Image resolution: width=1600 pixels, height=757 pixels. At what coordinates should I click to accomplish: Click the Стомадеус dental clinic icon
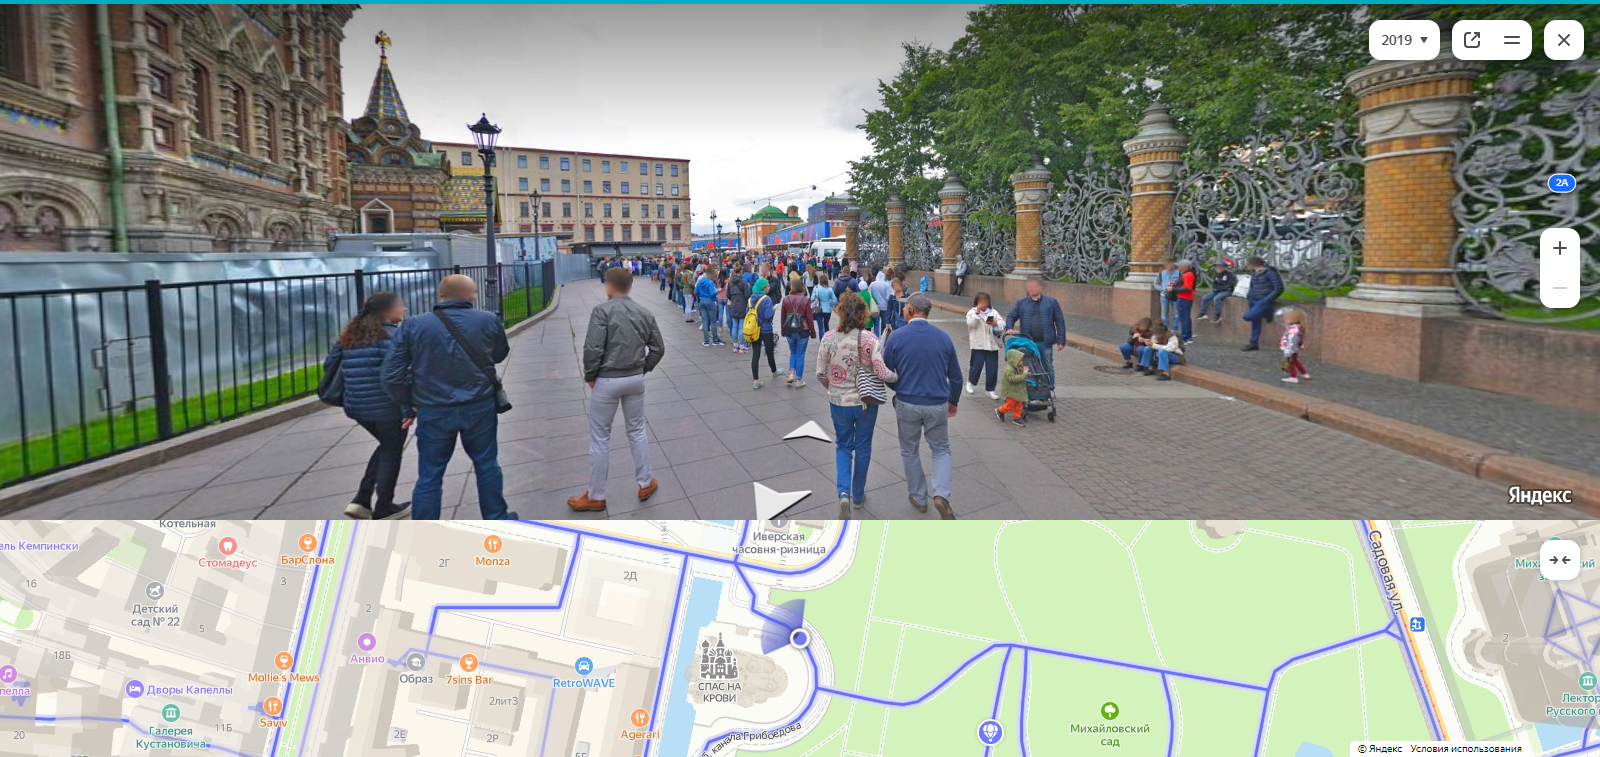point(227,546)
